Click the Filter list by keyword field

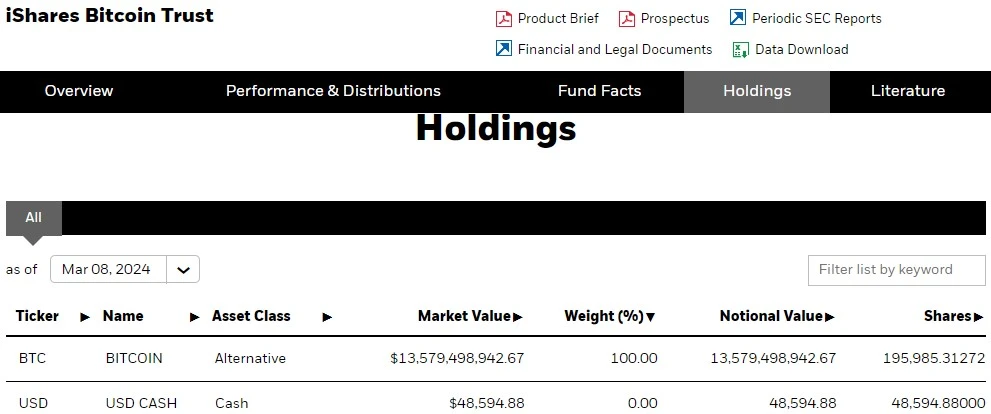(x=896, y=269)
